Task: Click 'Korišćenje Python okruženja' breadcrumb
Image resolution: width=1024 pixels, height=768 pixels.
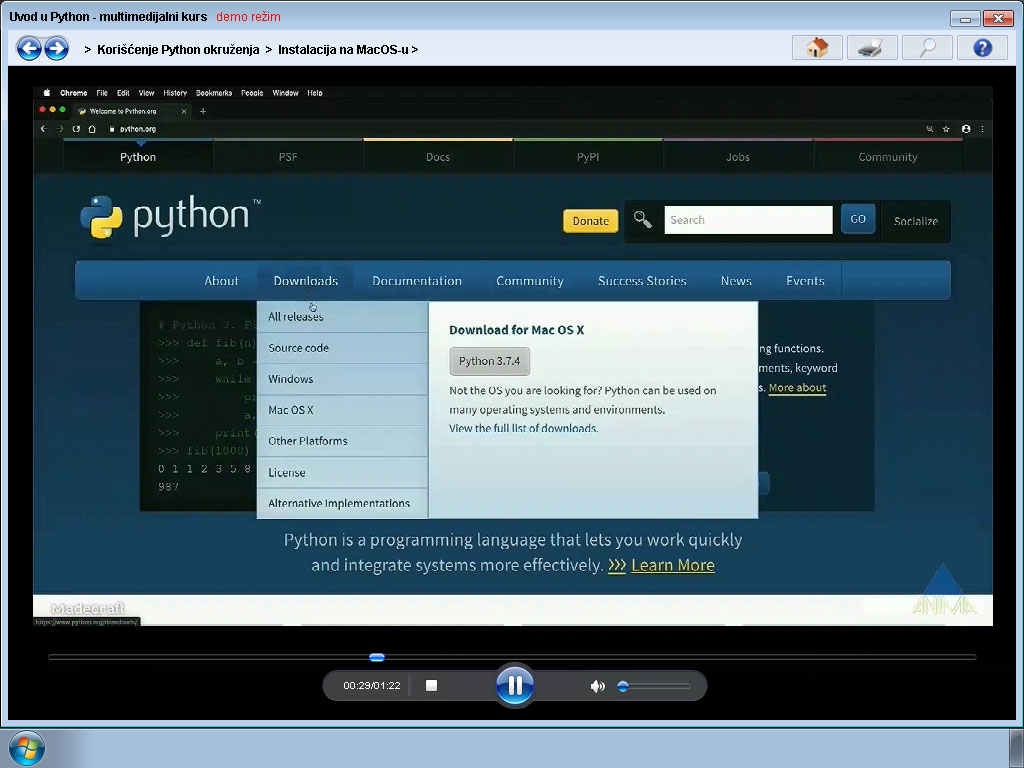Action: [178, 49]
